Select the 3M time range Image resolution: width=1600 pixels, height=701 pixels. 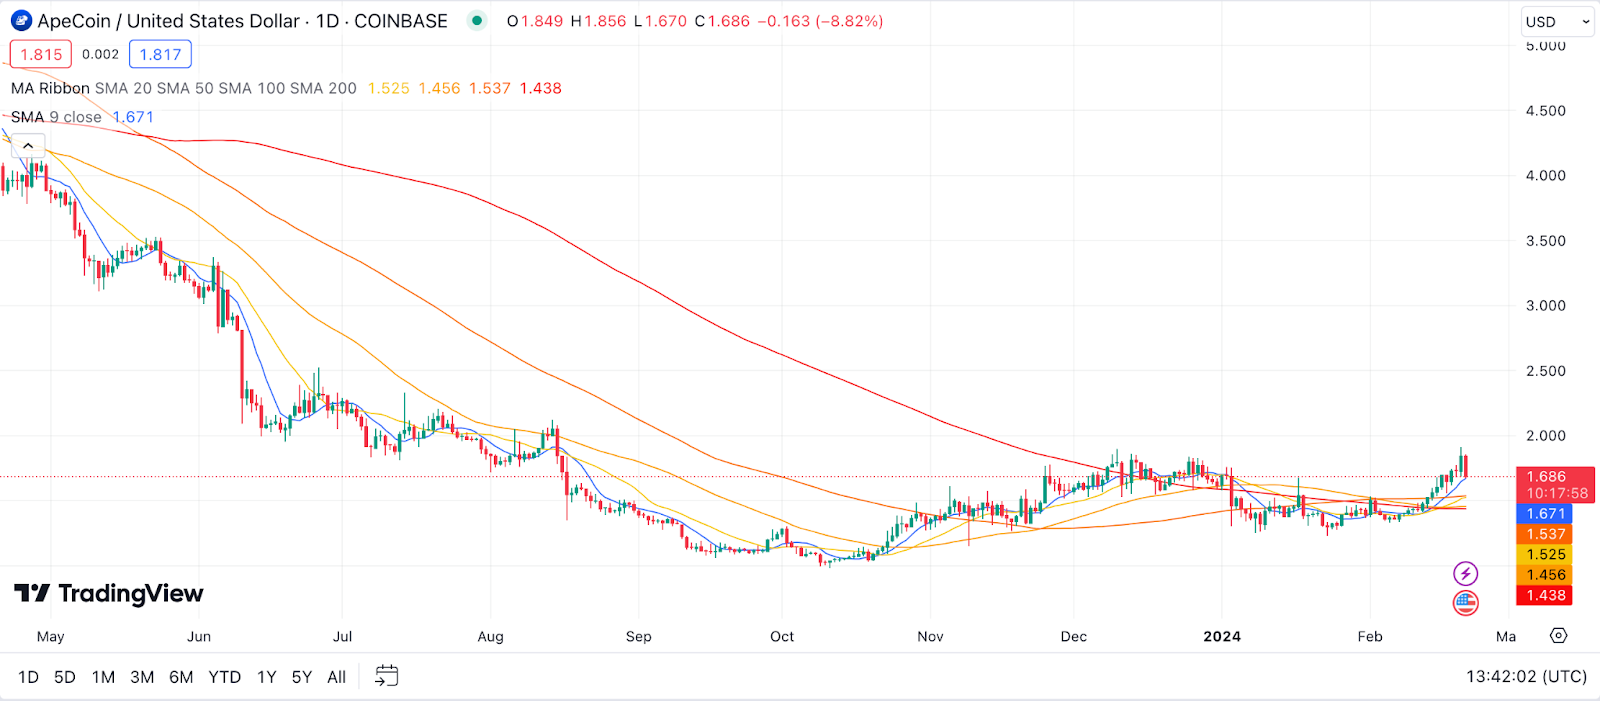coord(142,677)
